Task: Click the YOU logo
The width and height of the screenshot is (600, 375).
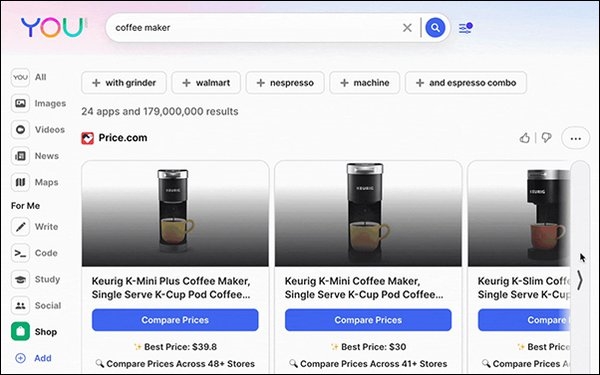Action: click(x=52, y=27)
